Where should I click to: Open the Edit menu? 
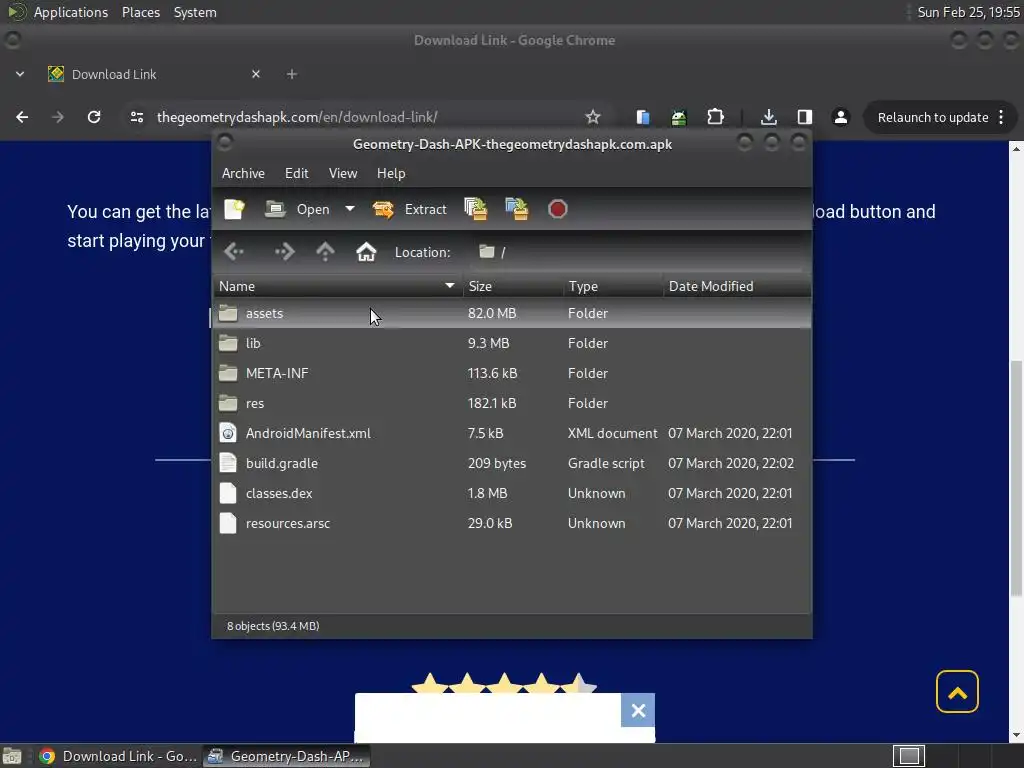296,173
